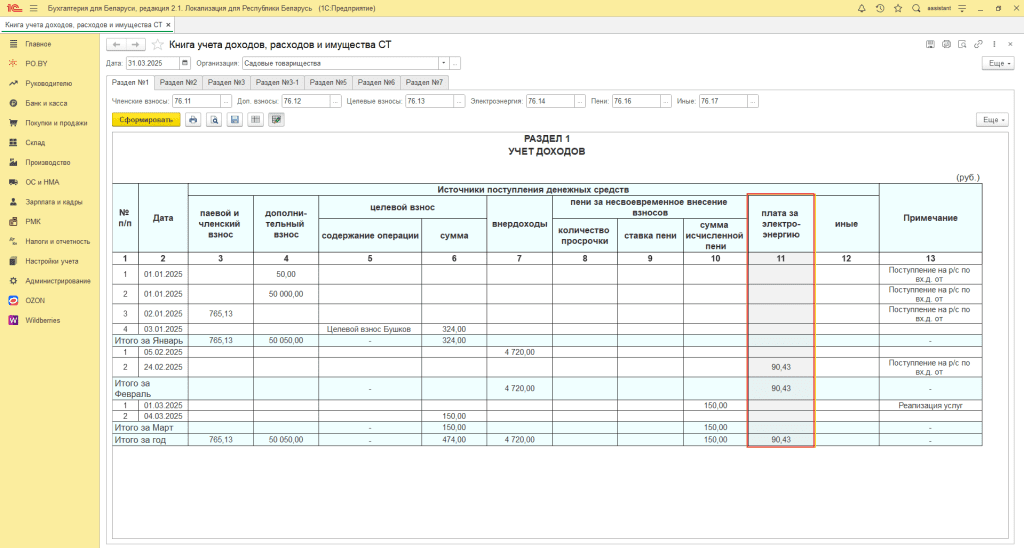Open favorites star in title bar
1024x548 pixels.
898,8
